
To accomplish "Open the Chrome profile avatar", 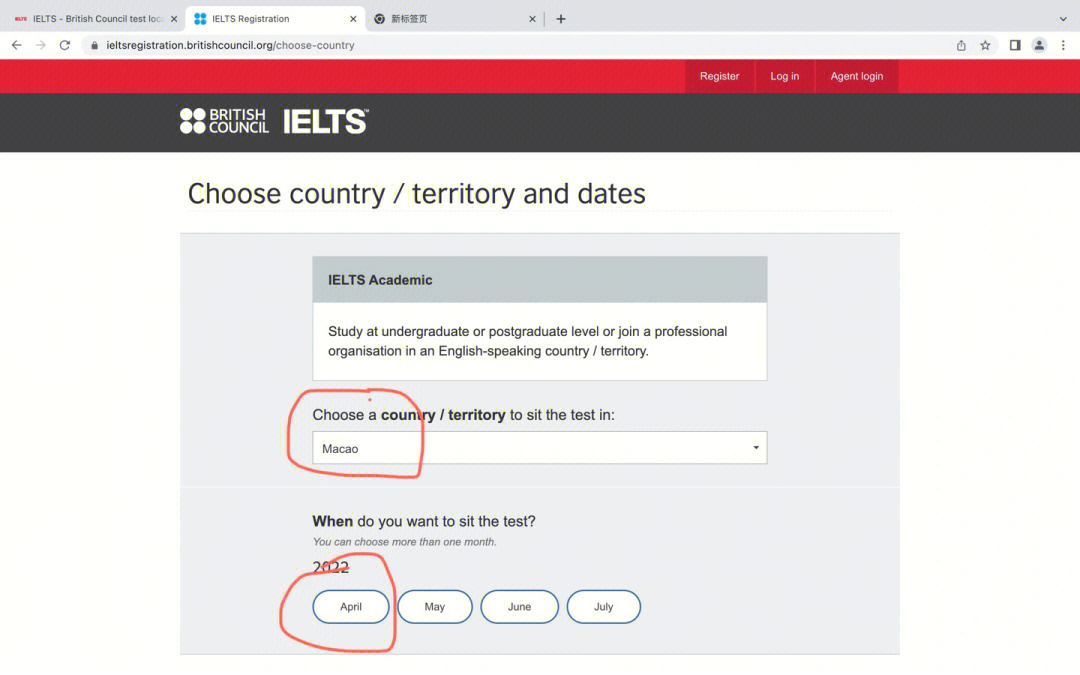I will click(1039, 45).
